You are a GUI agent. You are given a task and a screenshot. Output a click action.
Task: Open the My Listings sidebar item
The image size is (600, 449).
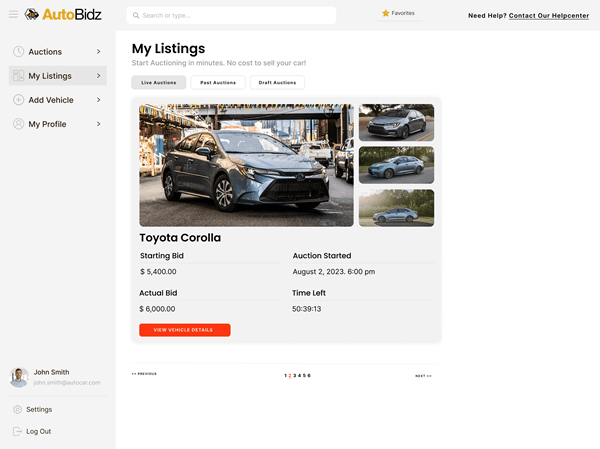(57, 76)
